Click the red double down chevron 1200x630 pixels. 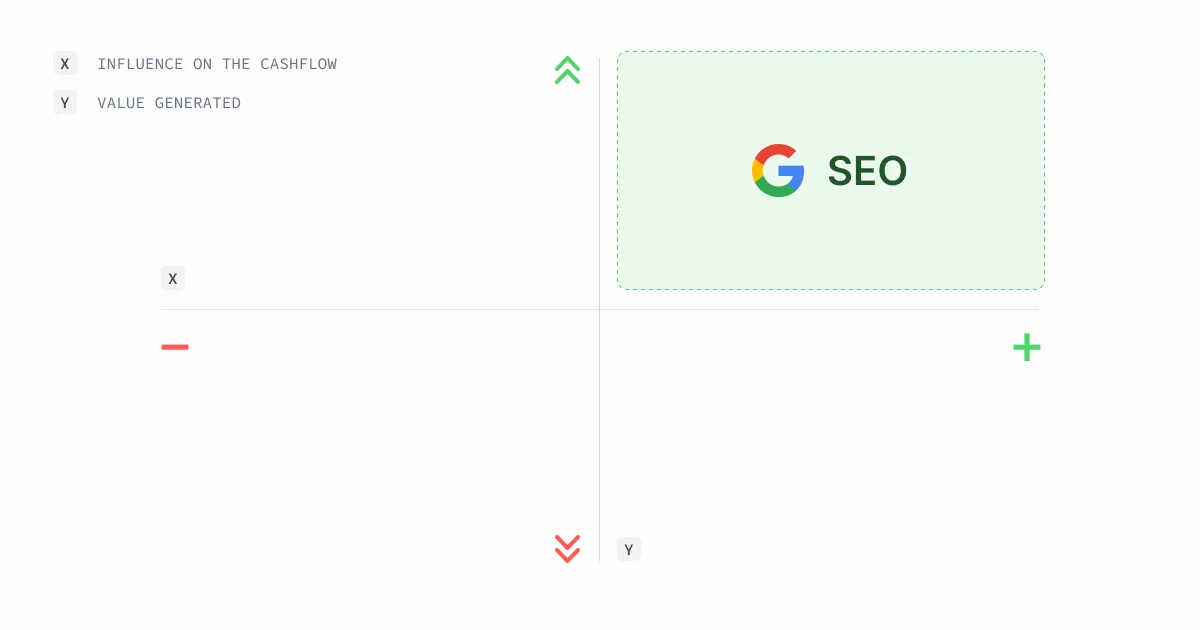pyautogui.click(x=567, y=548)
